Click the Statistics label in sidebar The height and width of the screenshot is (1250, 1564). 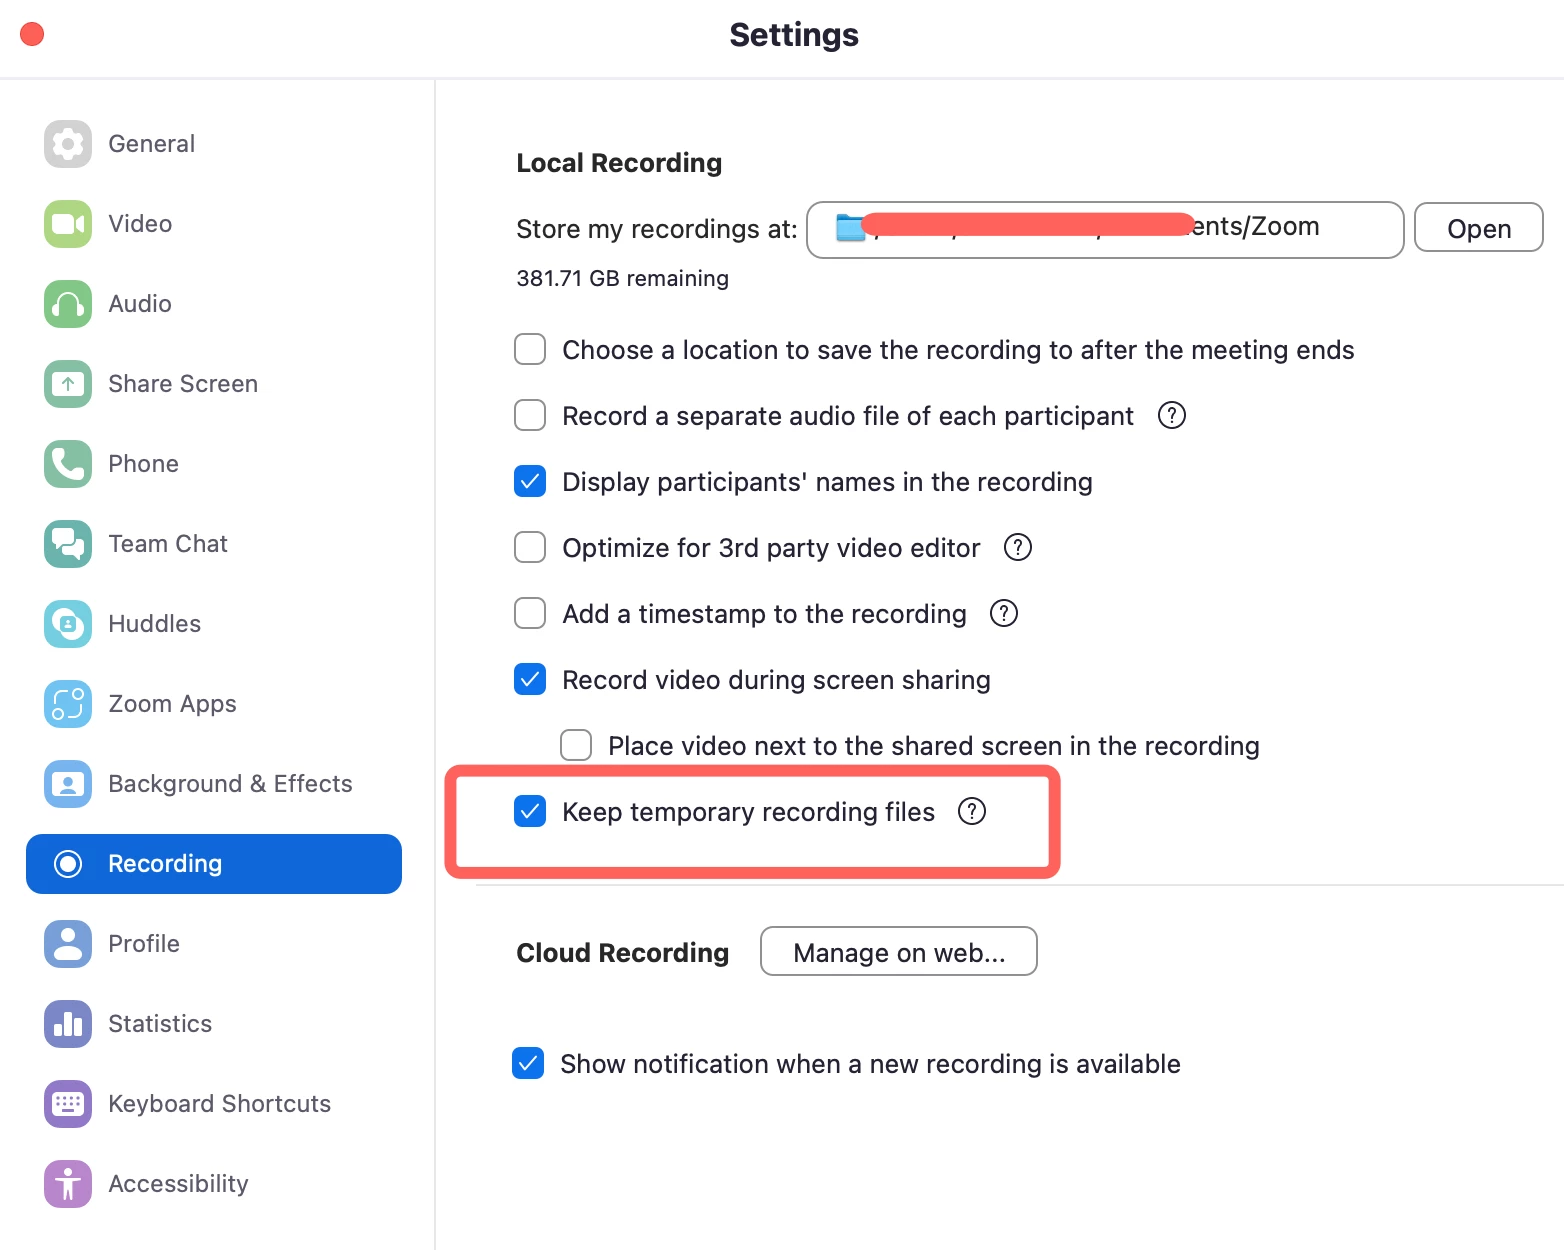(x=160, y=1024)
